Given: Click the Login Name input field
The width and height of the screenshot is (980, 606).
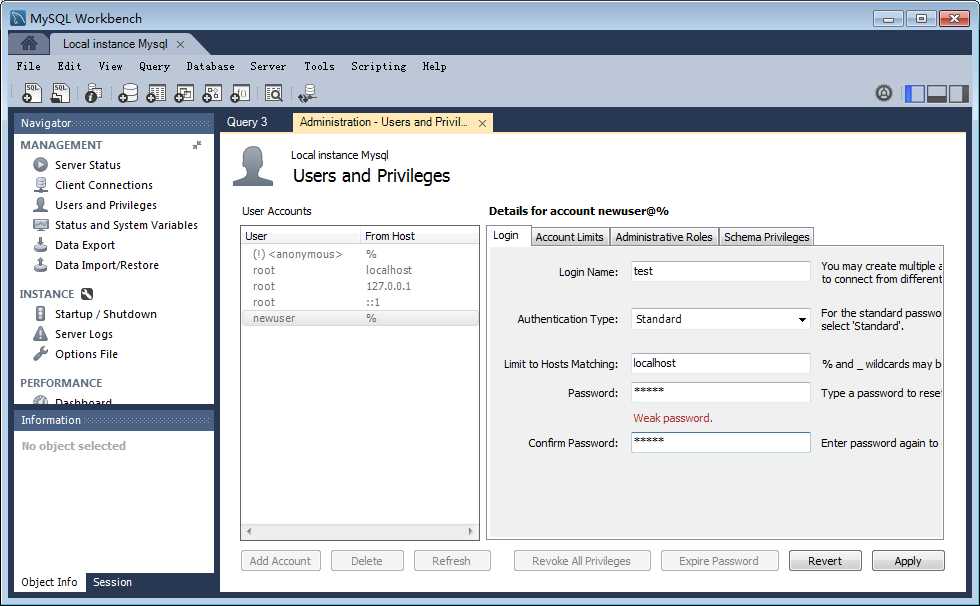Looking at the screenshot, I should pyautogui.click(x=721, y=271).
